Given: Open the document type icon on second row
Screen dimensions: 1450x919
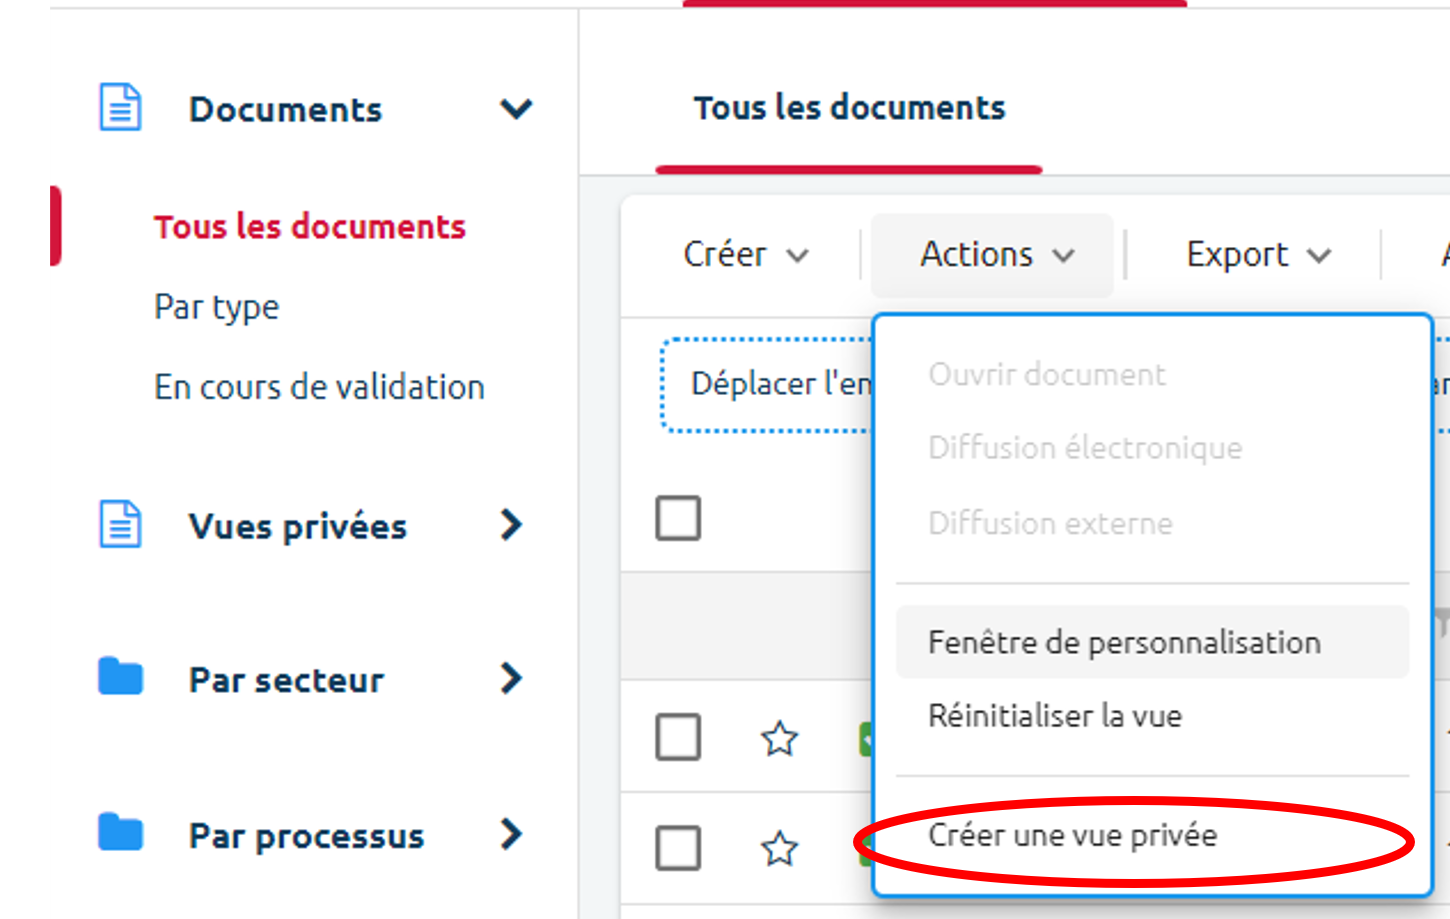Looking at the screenshot, I should [x=864, y=851].
